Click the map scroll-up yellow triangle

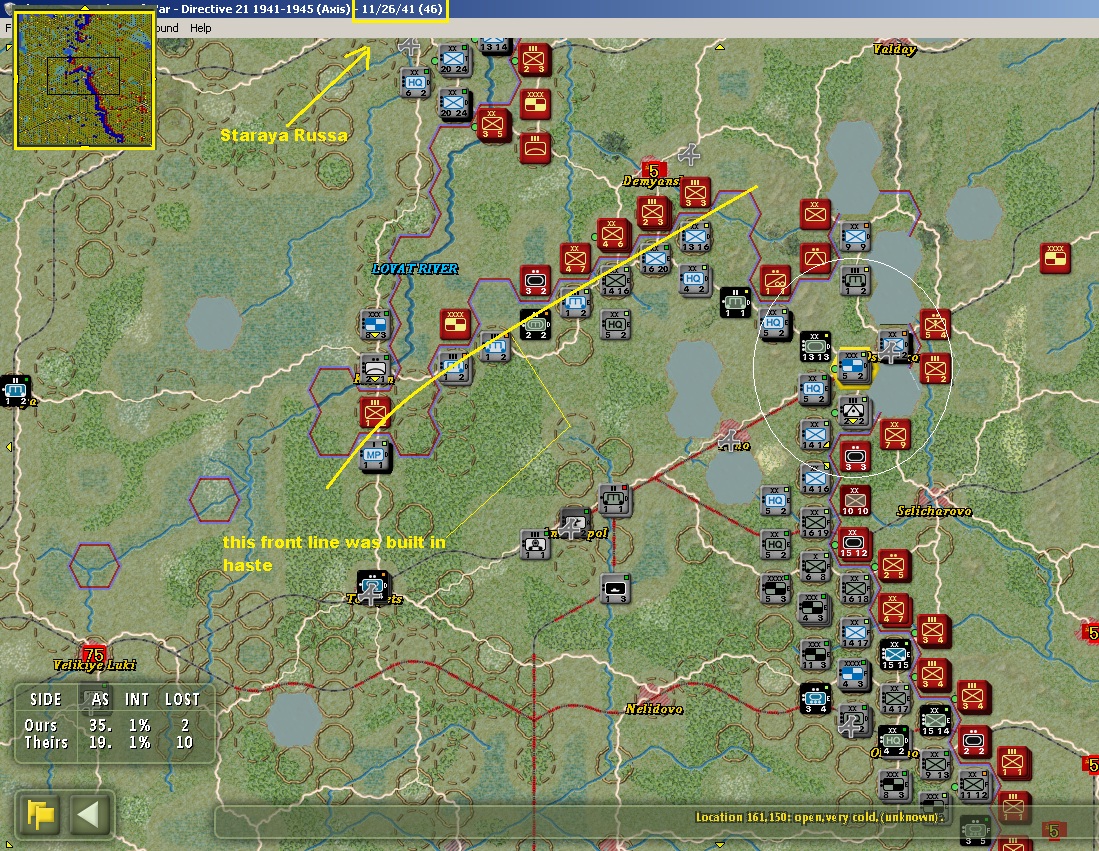coord(720,47)
